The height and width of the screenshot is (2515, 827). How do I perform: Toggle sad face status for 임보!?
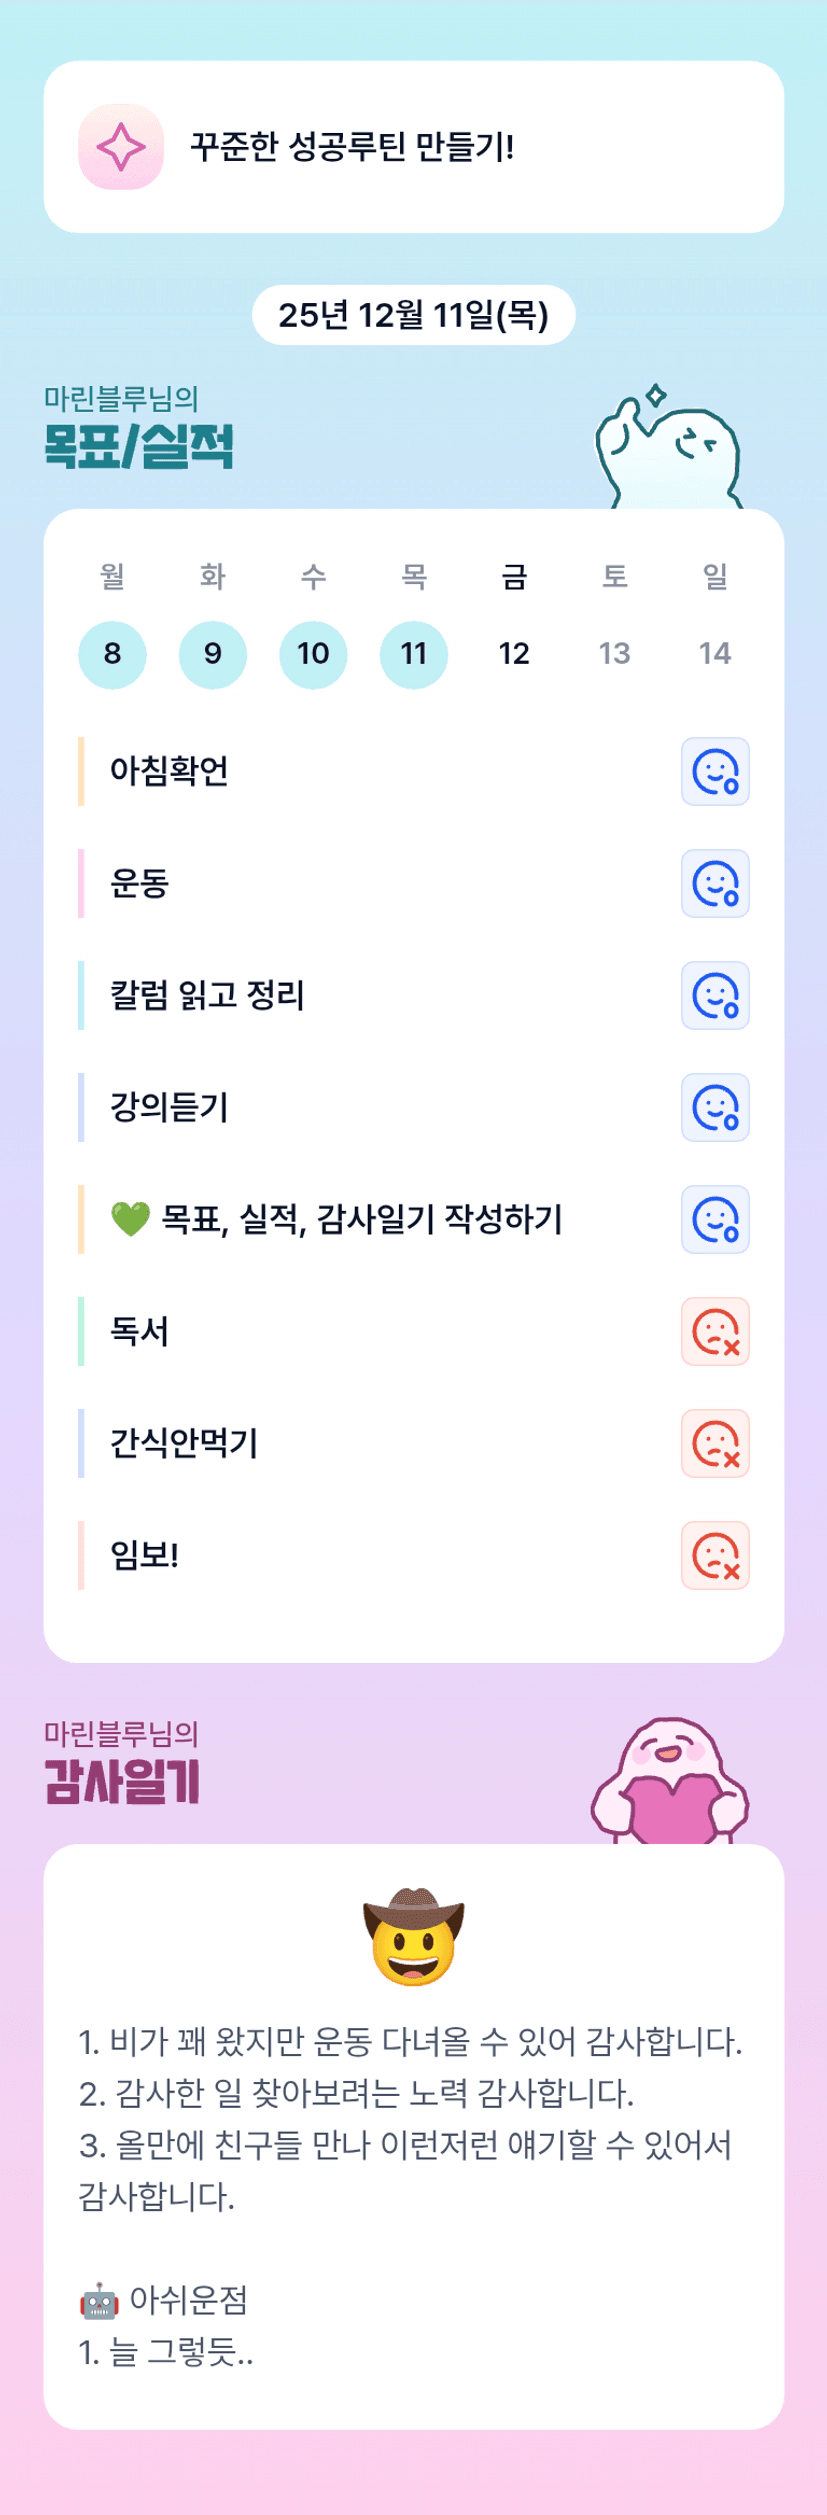pos(715,1555)
